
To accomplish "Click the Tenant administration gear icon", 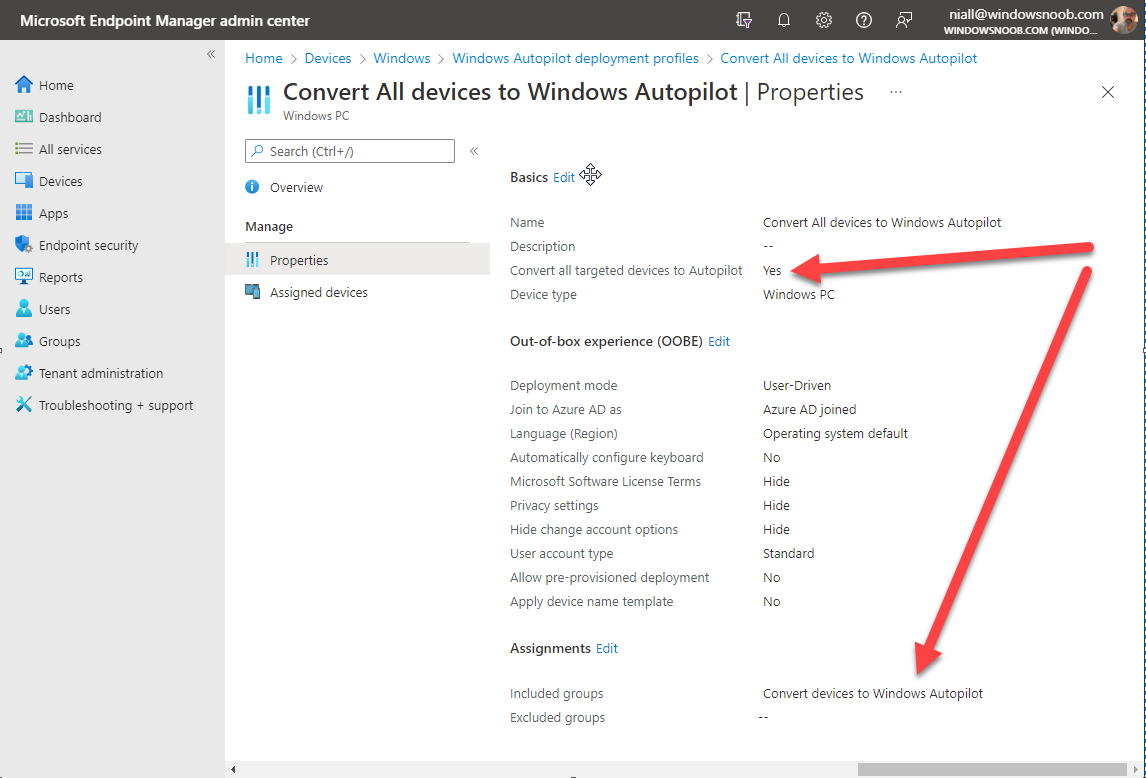I will tap(24, 373).
